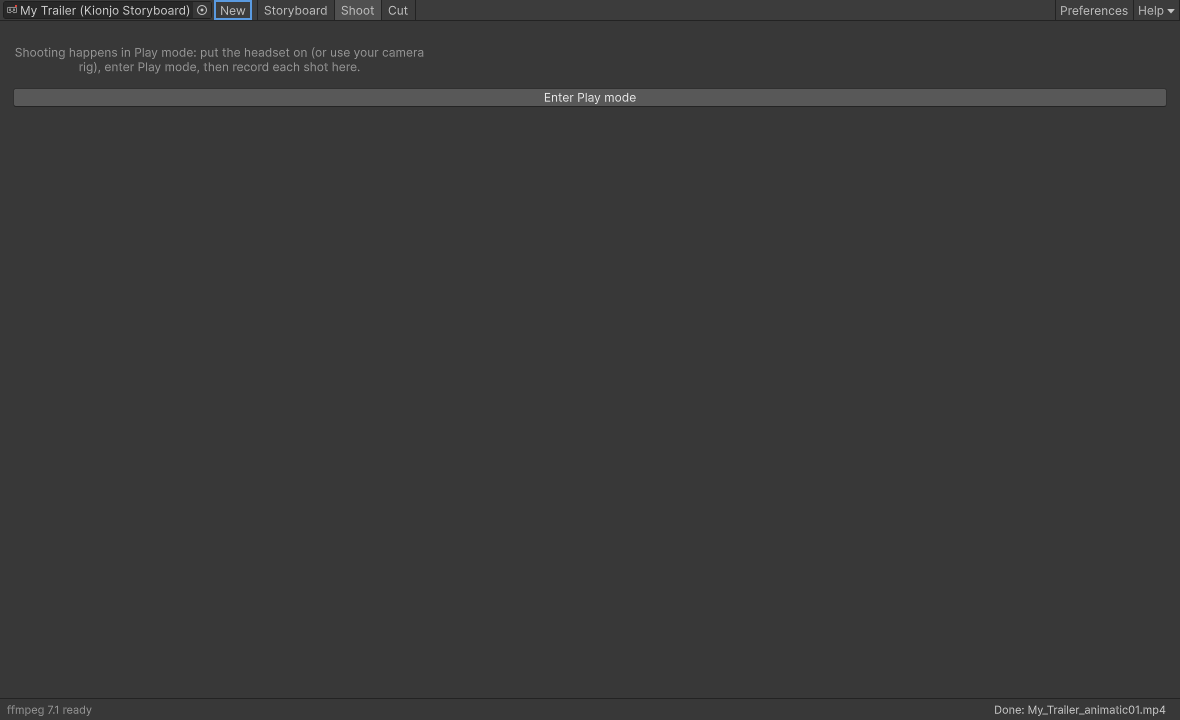The height and width of the screenshot is (720, 1180).
Task: Expand the Help dropdown menu
Action: [1156, 11]
